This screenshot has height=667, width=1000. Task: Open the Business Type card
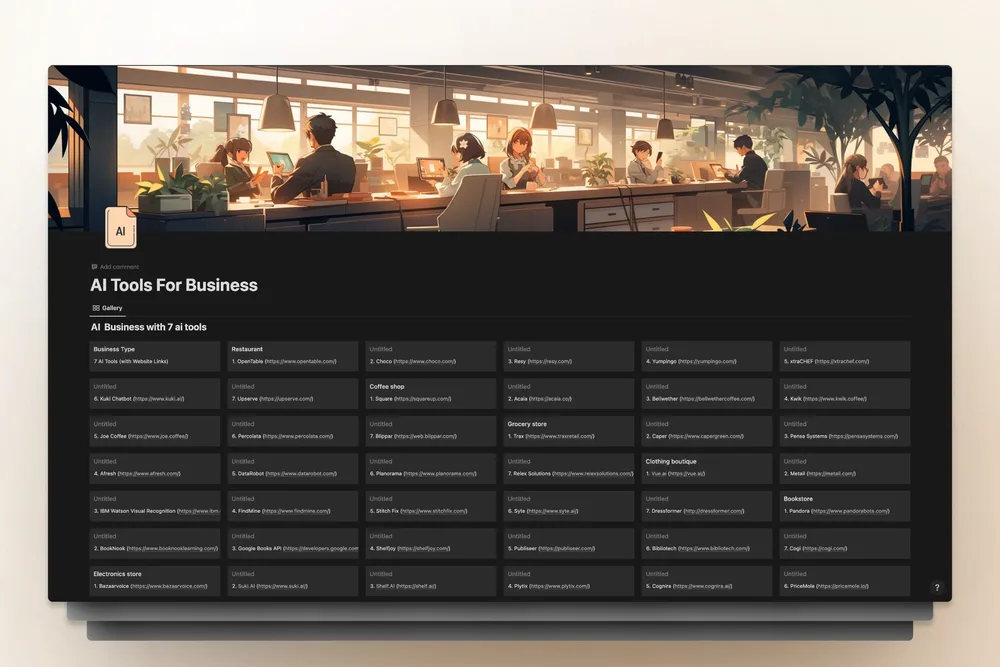pos(155,356)
